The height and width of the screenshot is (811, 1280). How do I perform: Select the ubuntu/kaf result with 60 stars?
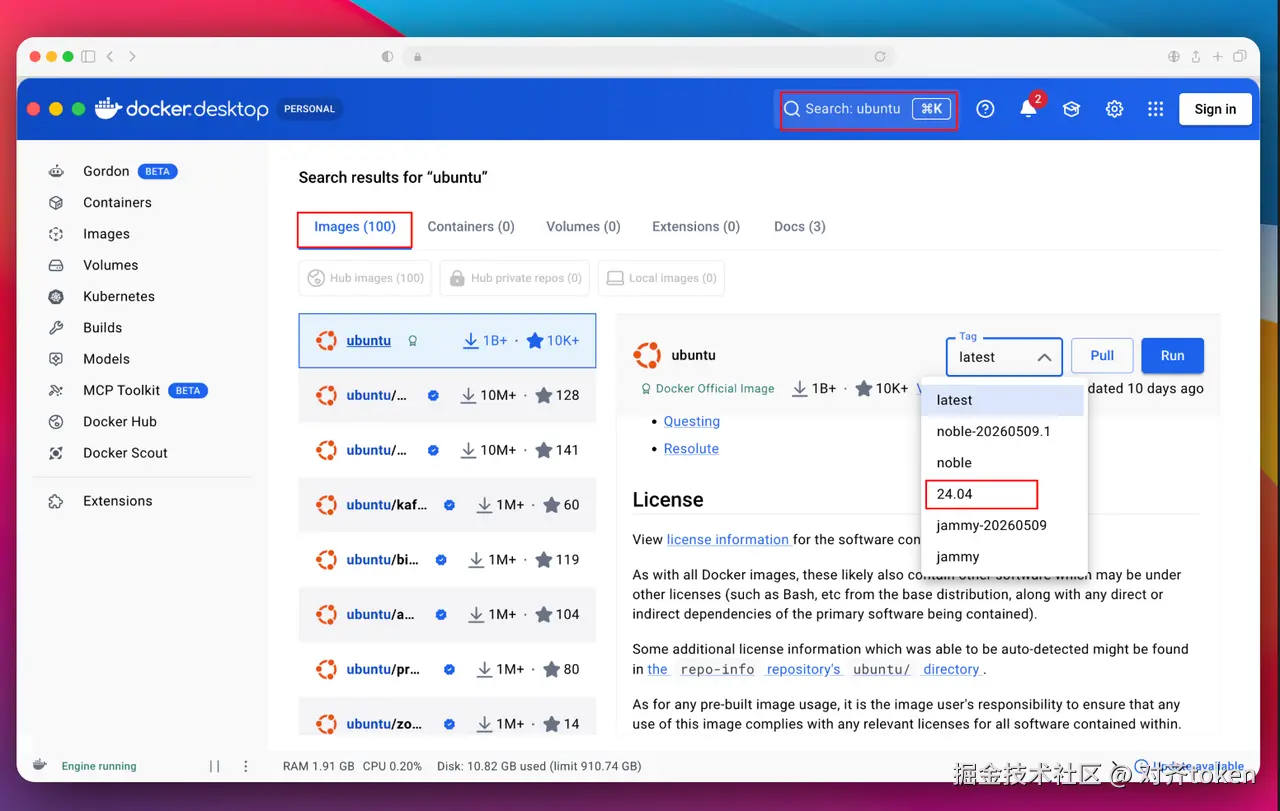point(447,505)
